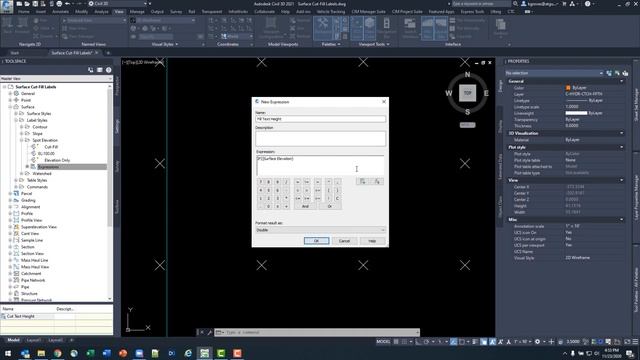Click the search magnifier icon in title bar
The height and width of the screenshot is (360, 640).
[516, 4]
